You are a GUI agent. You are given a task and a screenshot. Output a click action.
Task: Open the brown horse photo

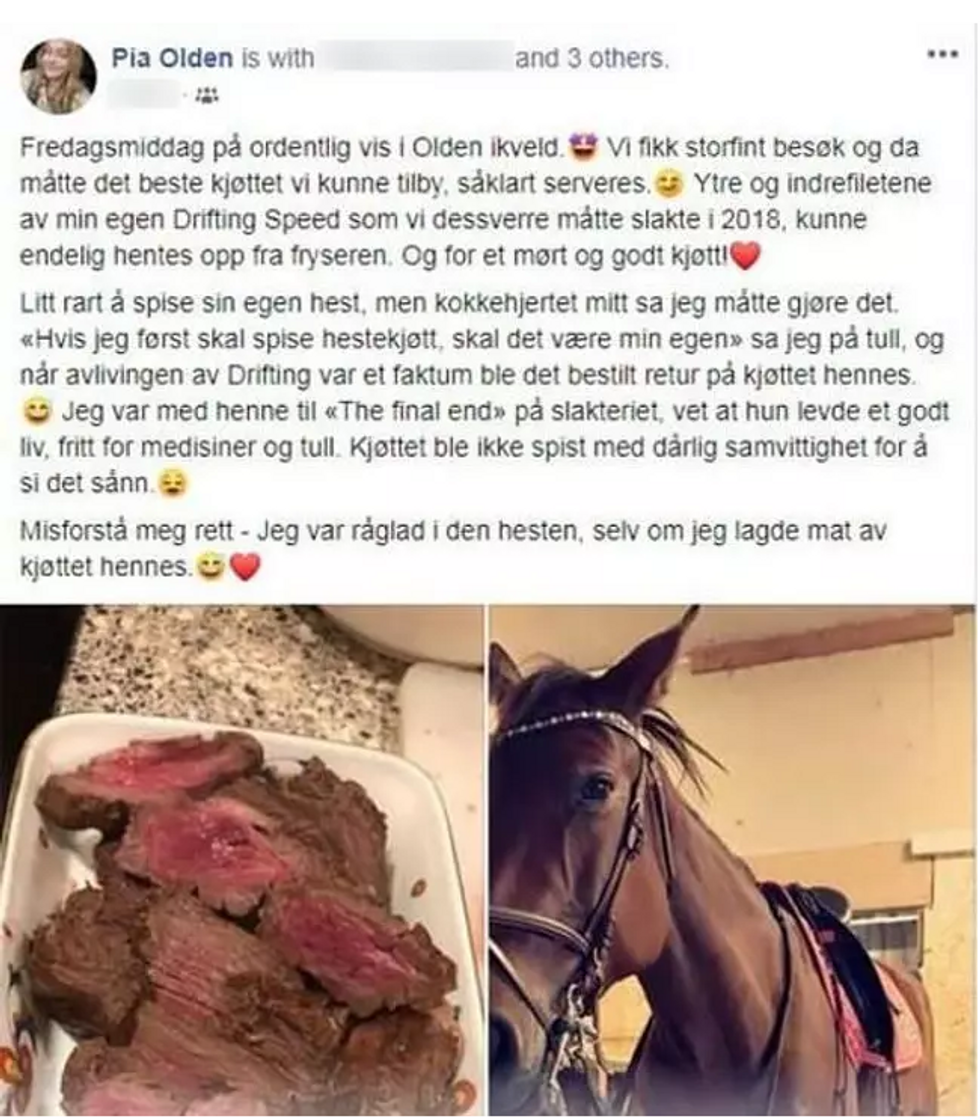732,861
